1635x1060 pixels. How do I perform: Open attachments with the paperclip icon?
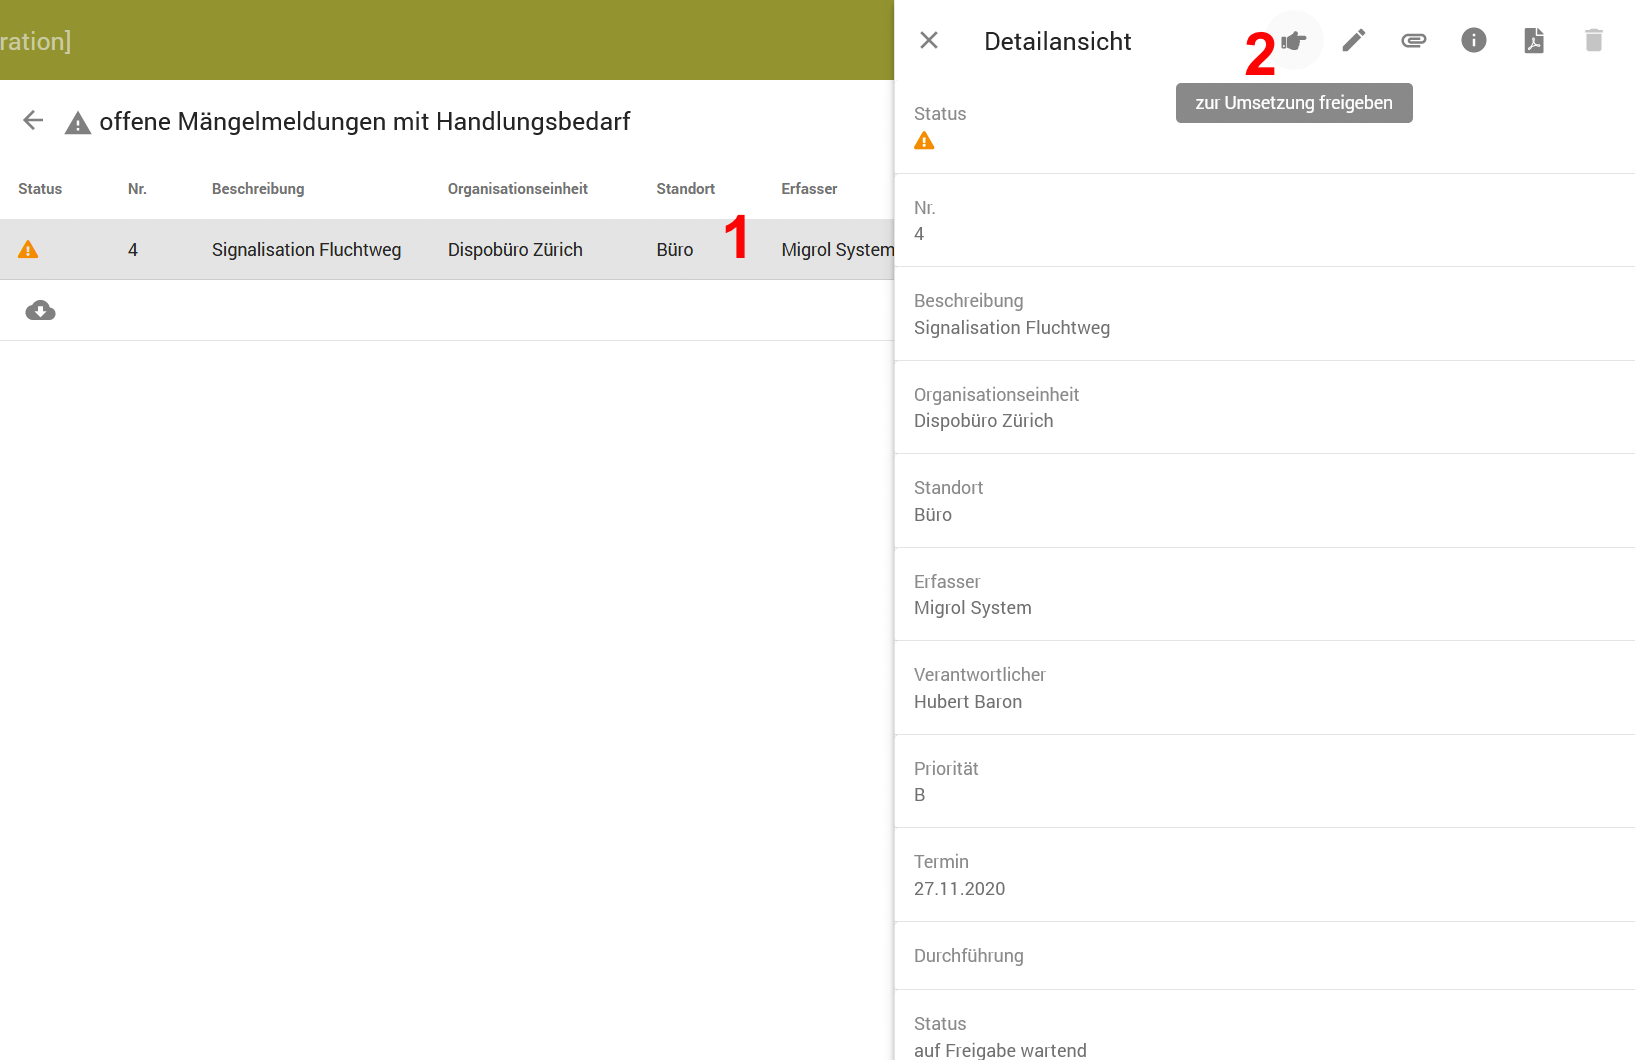click(1414, 40)
